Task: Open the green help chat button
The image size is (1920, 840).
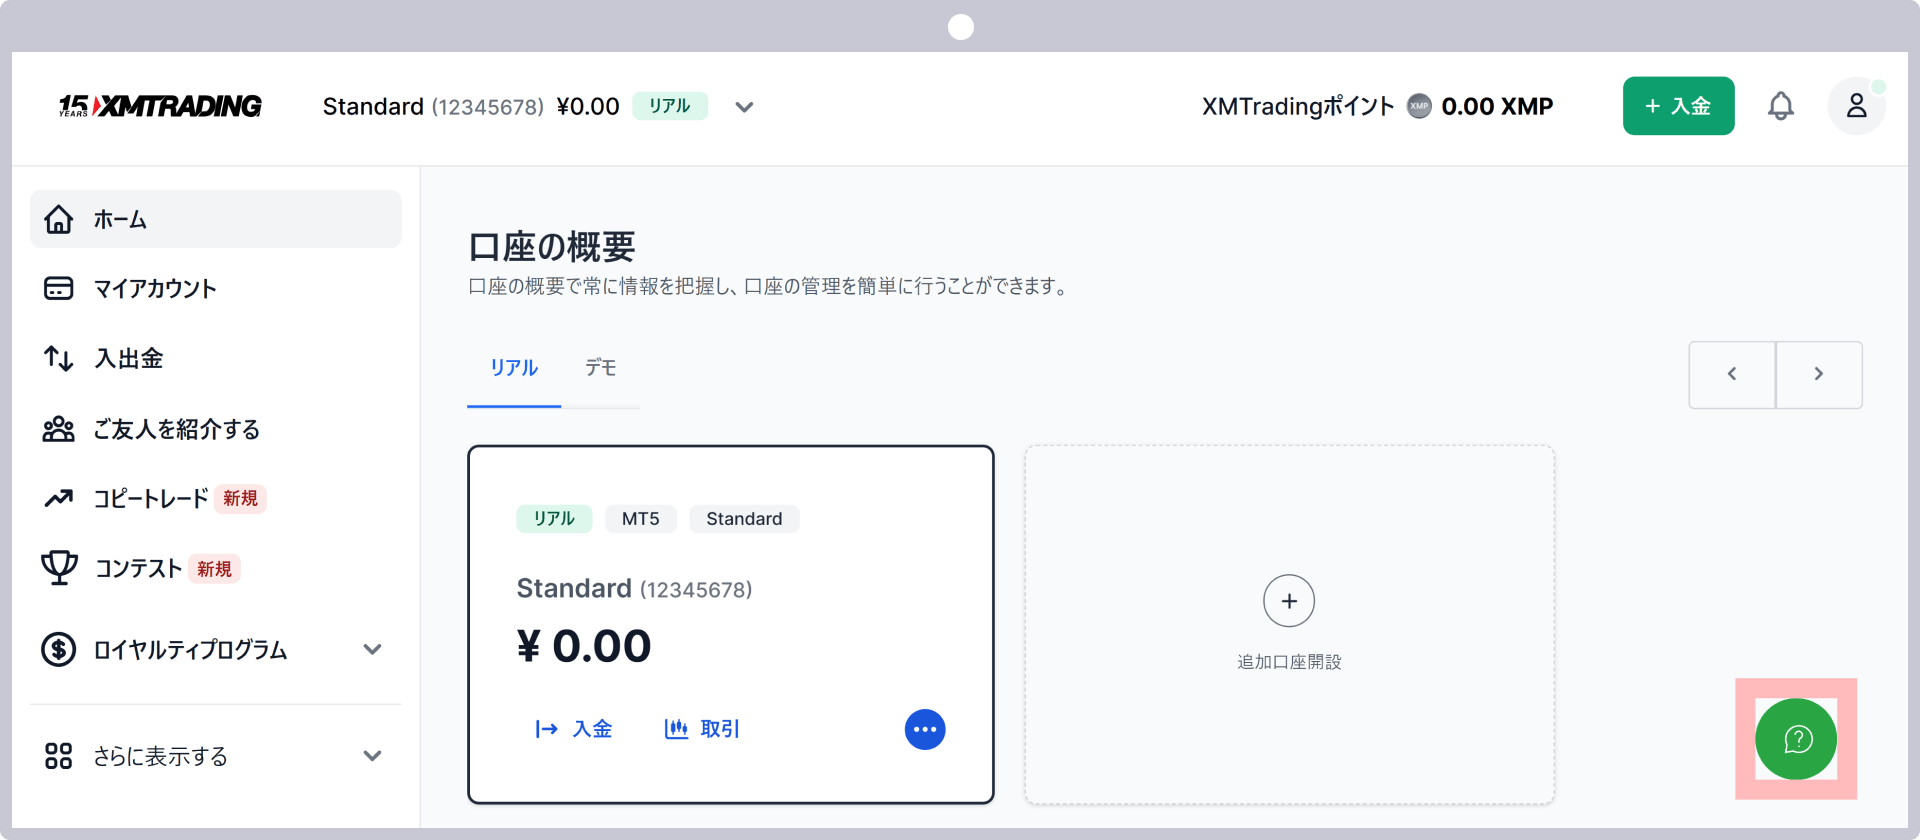Action: tap(1796, 739)
